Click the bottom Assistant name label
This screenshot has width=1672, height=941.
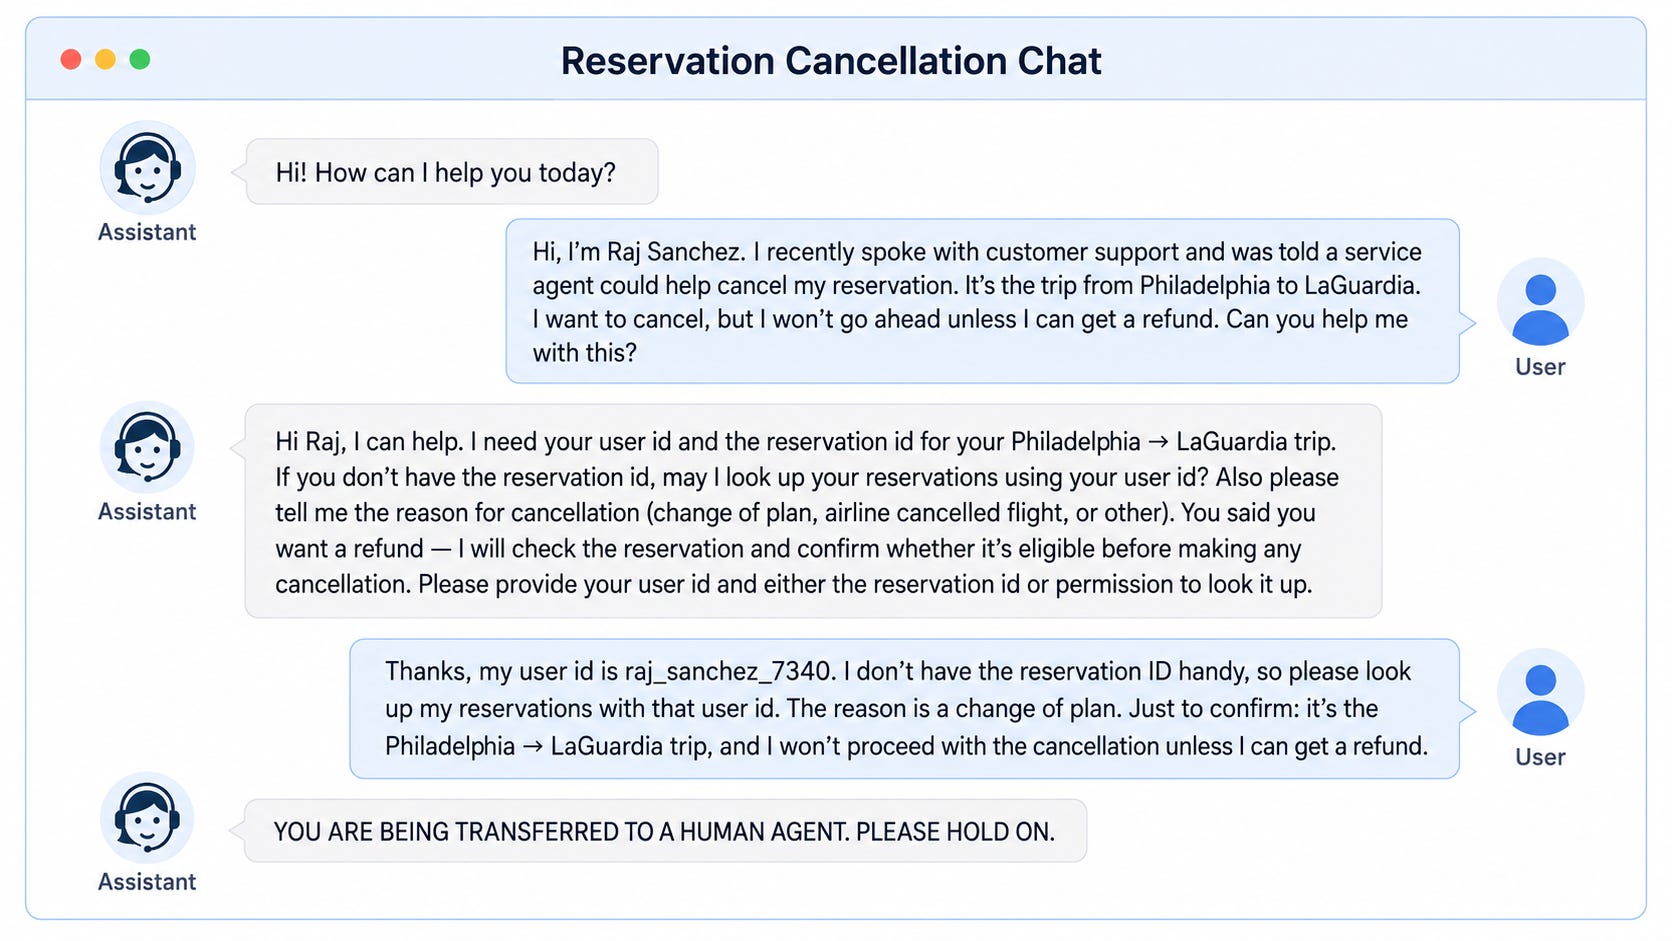(x=147, y=882)
